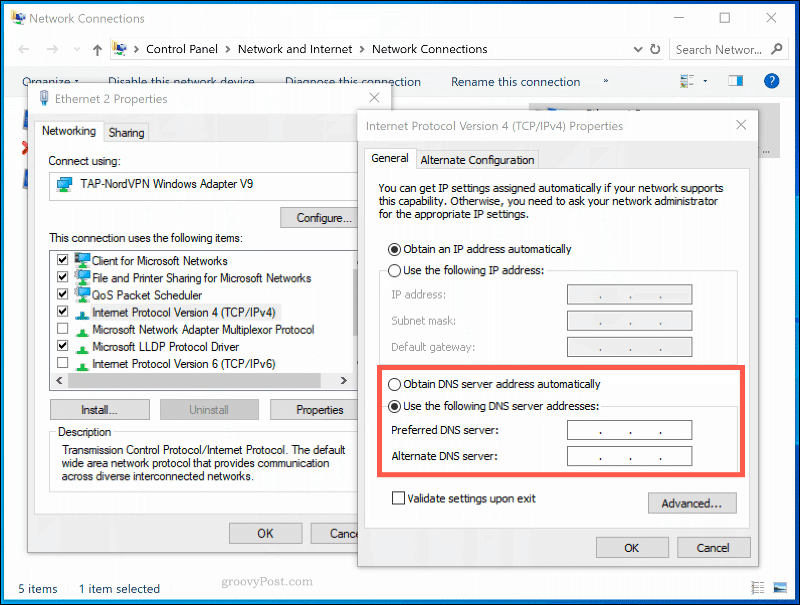This screenshot has height=605, width=800.
Task: Expand the chevron after Network and Internet
Action: [x=362, y=49]
